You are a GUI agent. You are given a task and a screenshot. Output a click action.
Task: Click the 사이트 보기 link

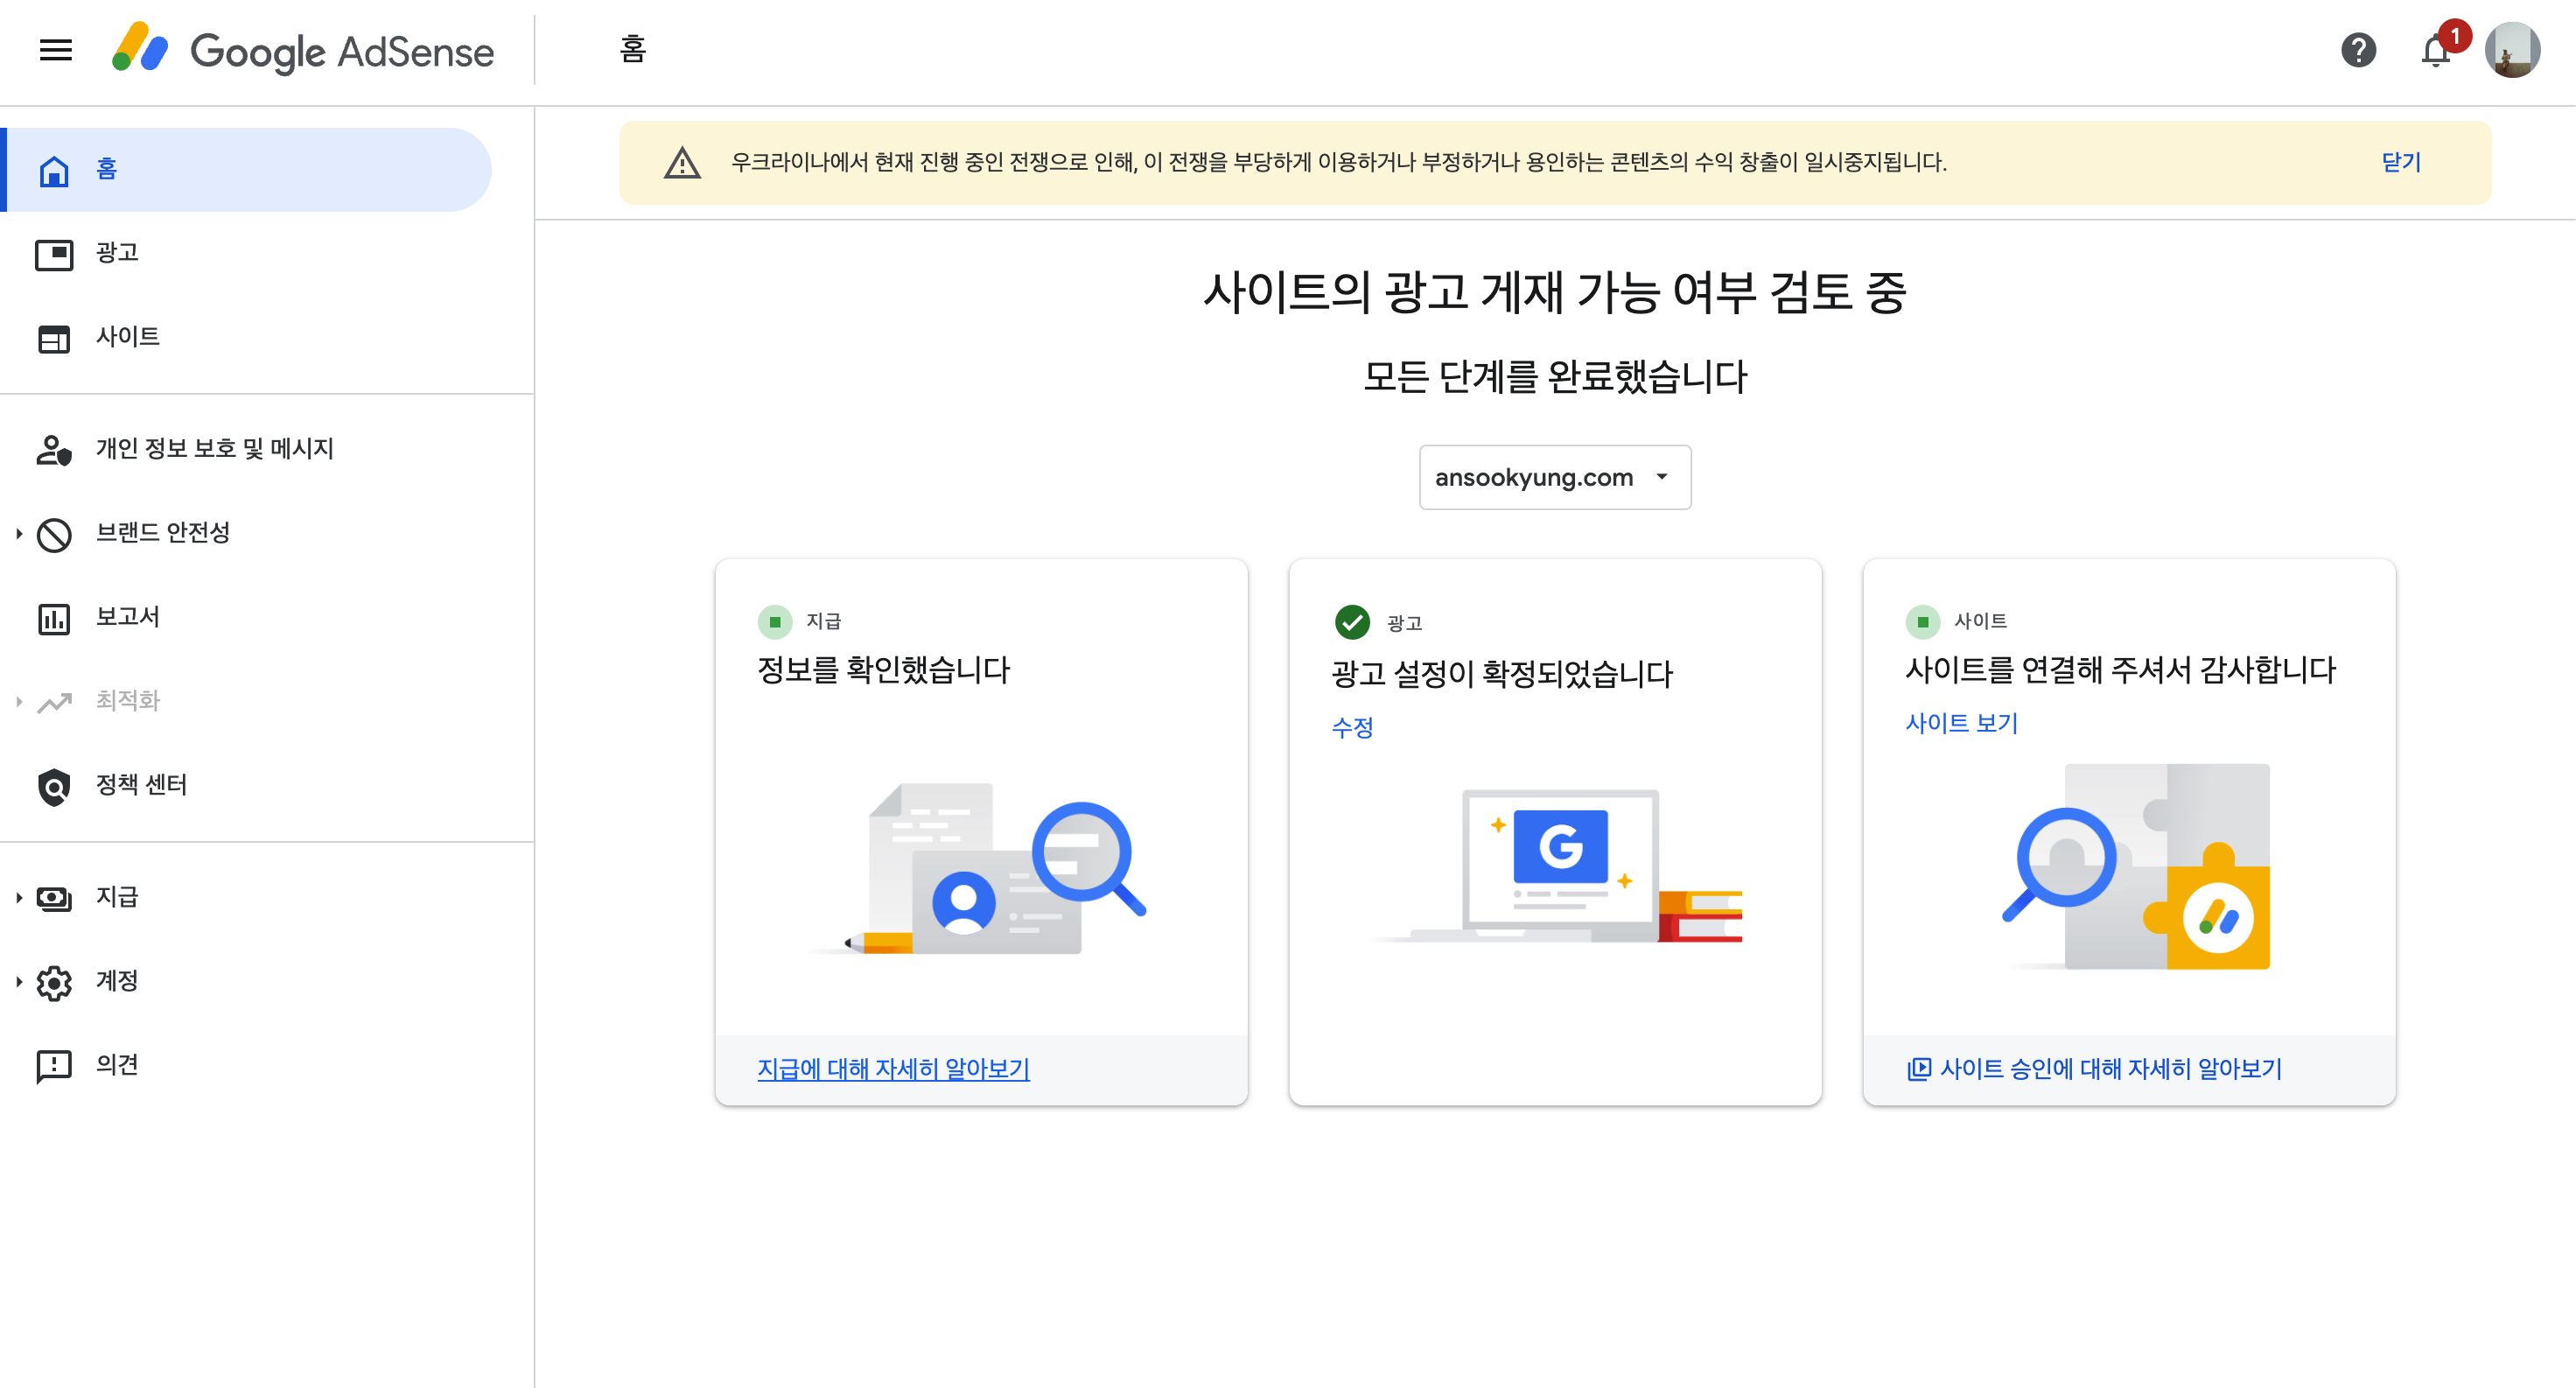pyautogui.click(x=1961, y=723)
